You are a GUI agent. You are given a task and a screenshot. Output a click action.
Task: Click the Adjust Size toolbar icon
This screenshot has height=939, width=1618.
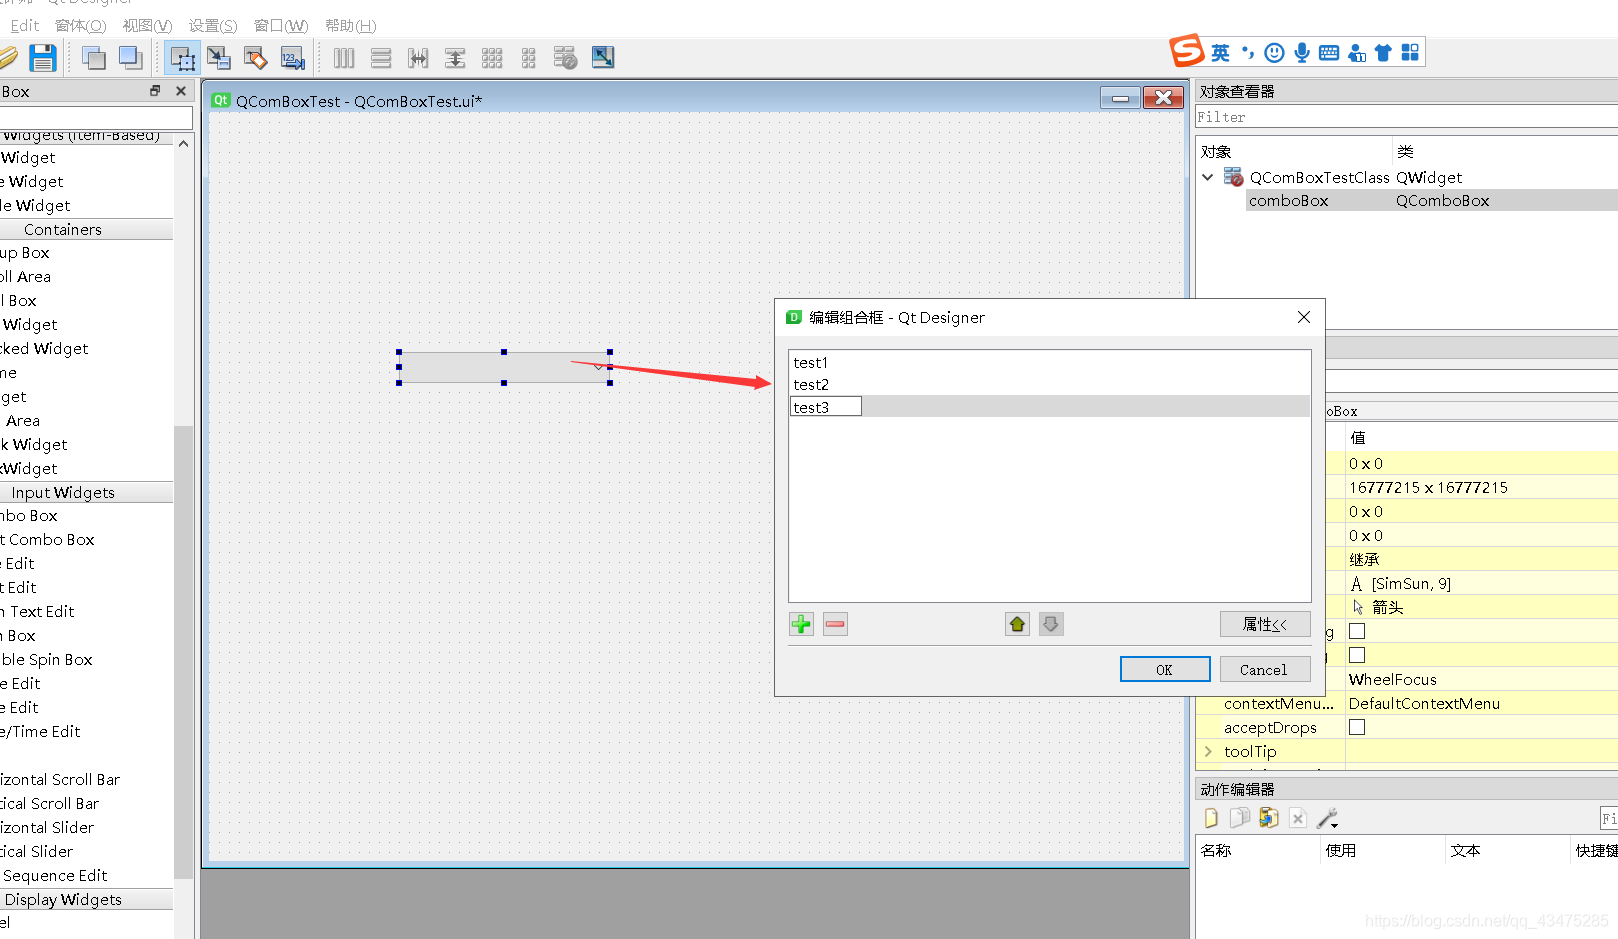tap(603, 58)
